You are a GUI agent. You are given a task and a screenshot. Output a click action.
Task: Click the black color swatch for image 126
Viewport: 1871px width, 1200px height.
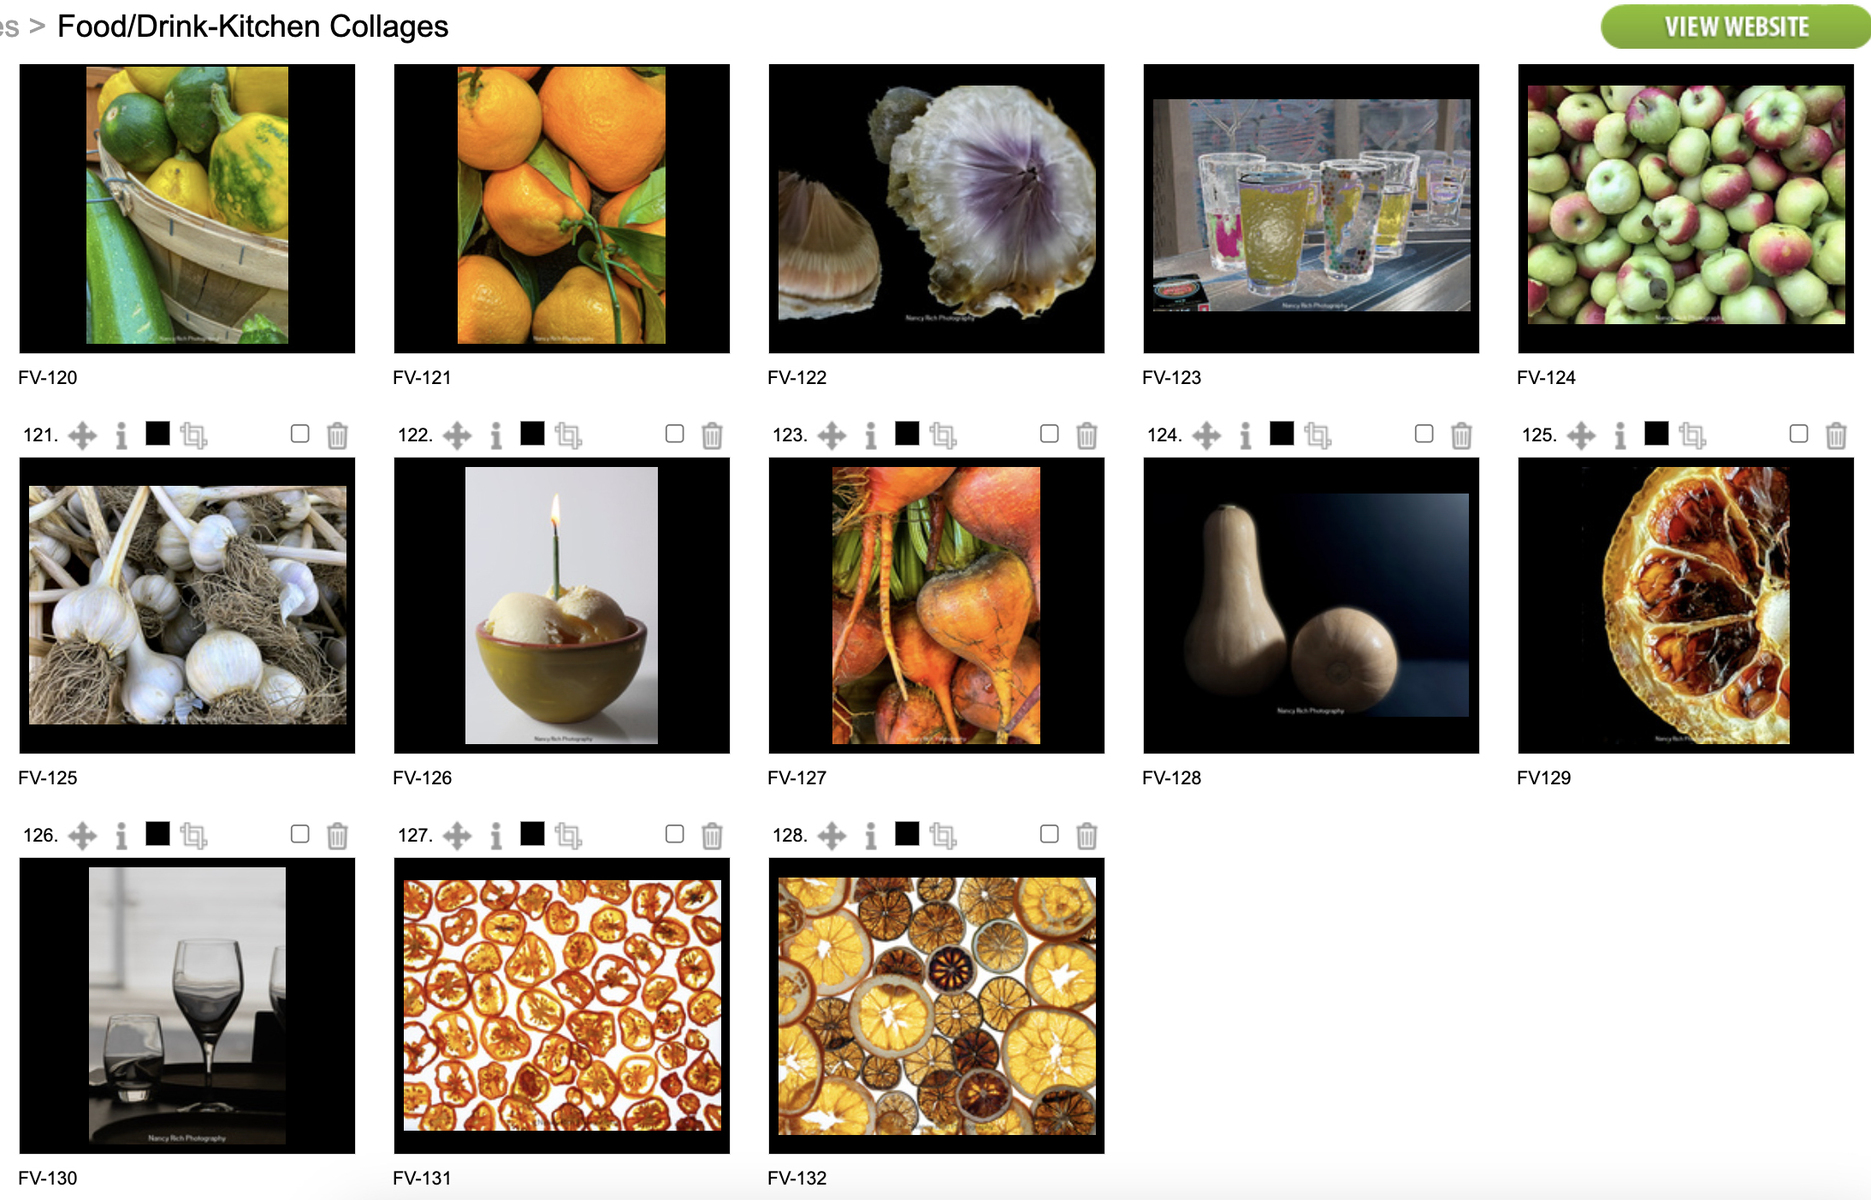click(x=157, y=833)
